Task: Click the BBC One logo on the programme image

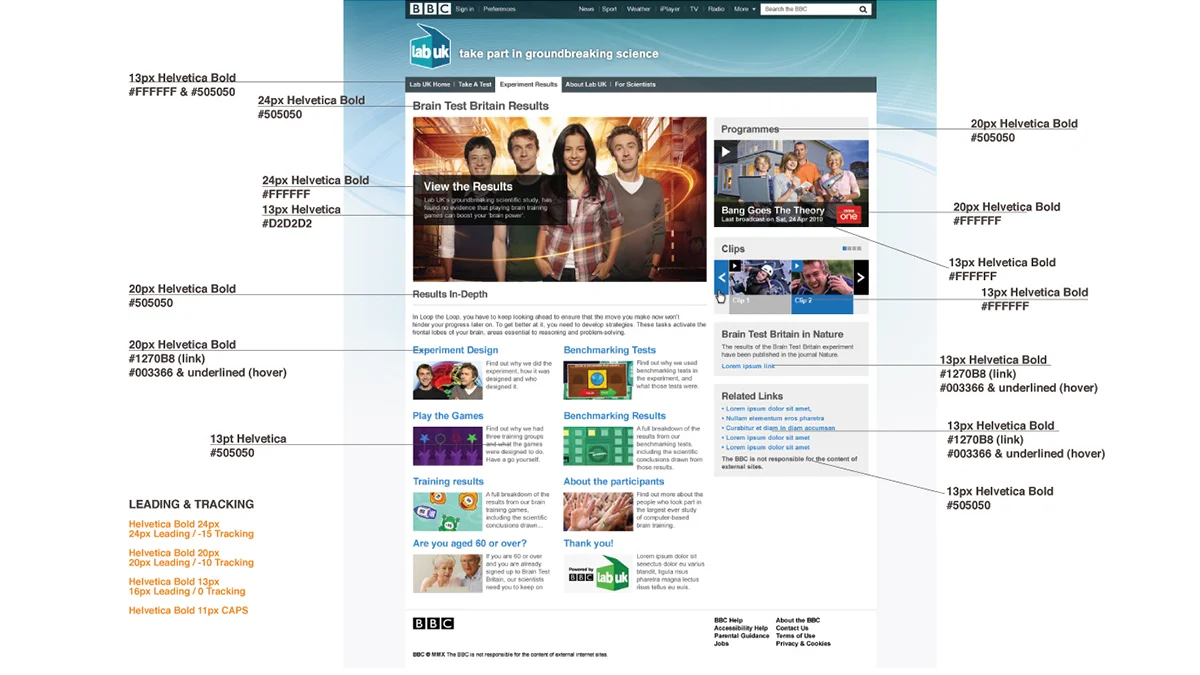Action: (x=848, y=215)
